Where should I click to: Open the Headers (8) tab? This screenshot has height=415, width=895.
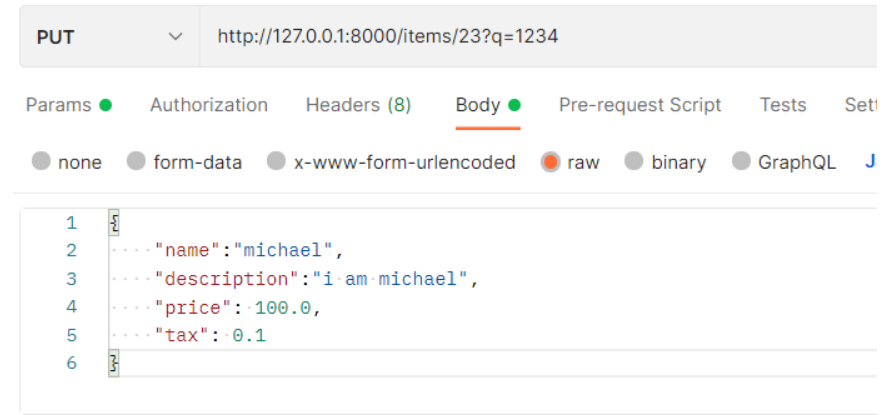(358, 105)
